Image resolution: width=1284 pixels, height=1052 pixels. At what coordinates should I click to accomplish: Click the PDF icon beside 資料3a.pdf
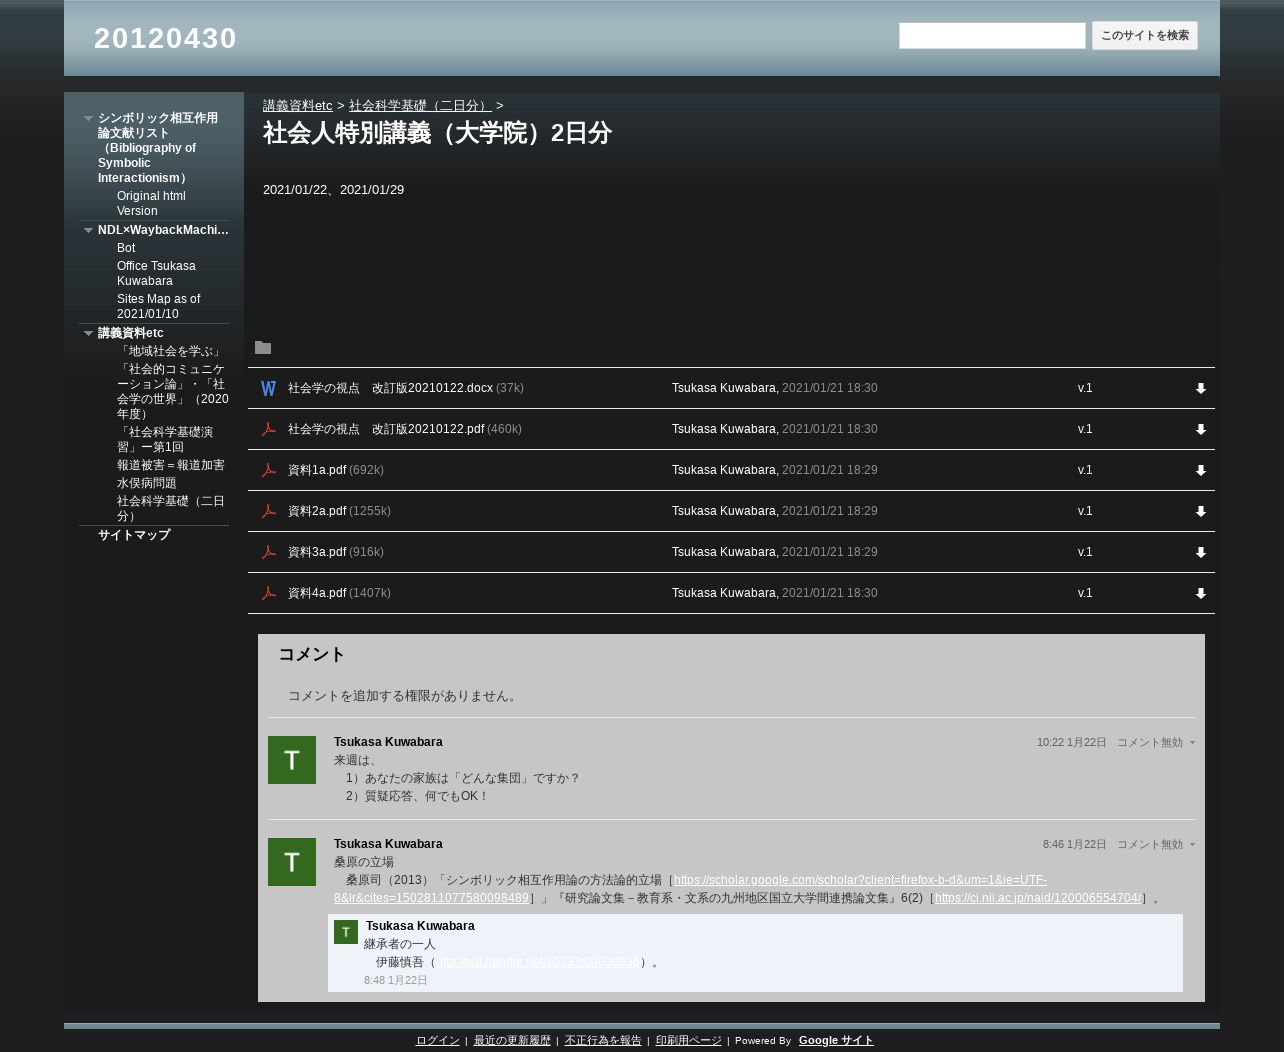[268, 552]
